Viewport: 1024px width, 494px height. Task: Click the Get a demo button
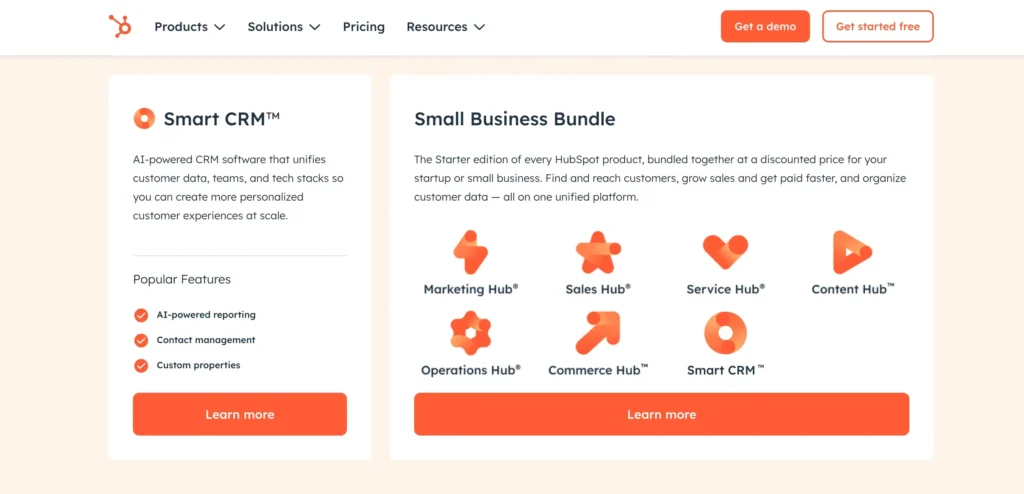(x=765, y=27)
